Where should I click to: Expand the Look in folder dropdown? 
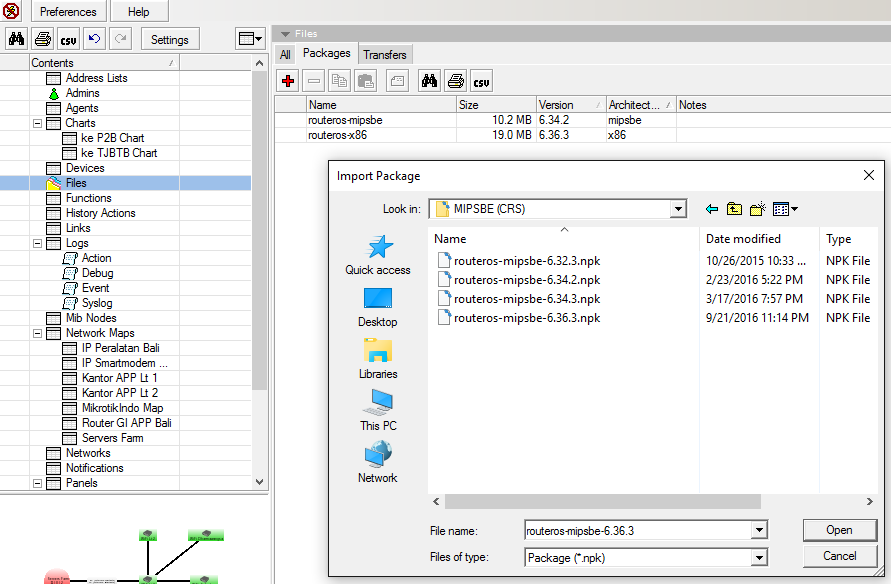click(x=678, y=209)
